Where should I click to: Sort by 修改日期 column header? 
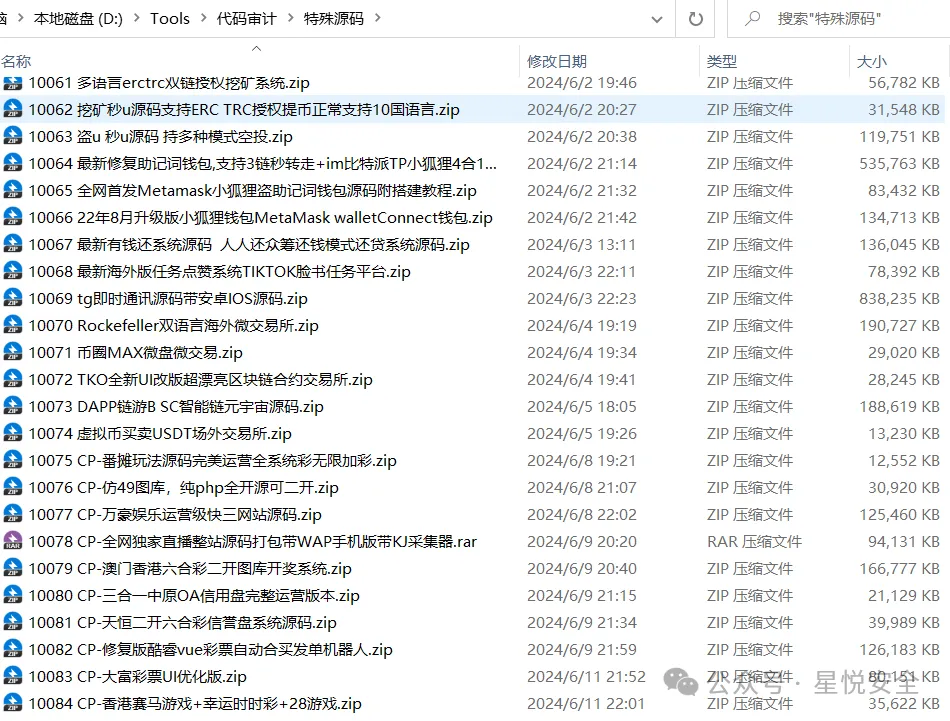(557, 61)
